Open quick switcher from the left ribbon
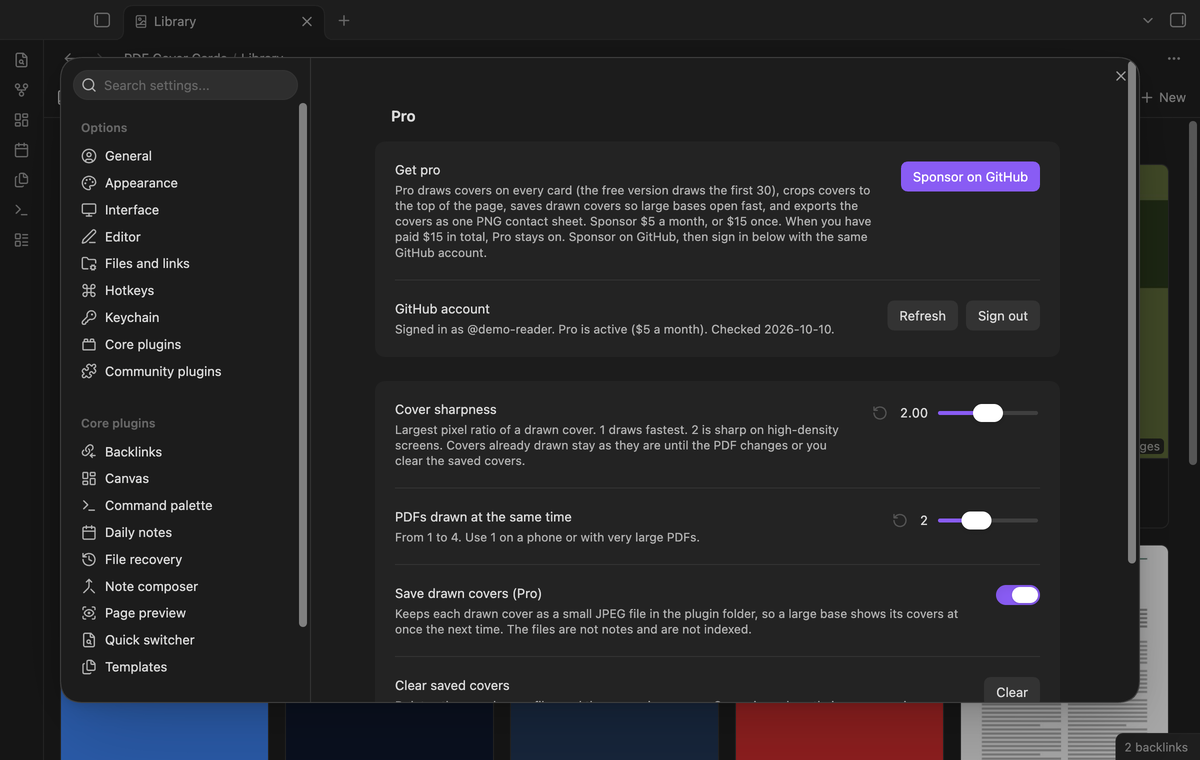 21,60
